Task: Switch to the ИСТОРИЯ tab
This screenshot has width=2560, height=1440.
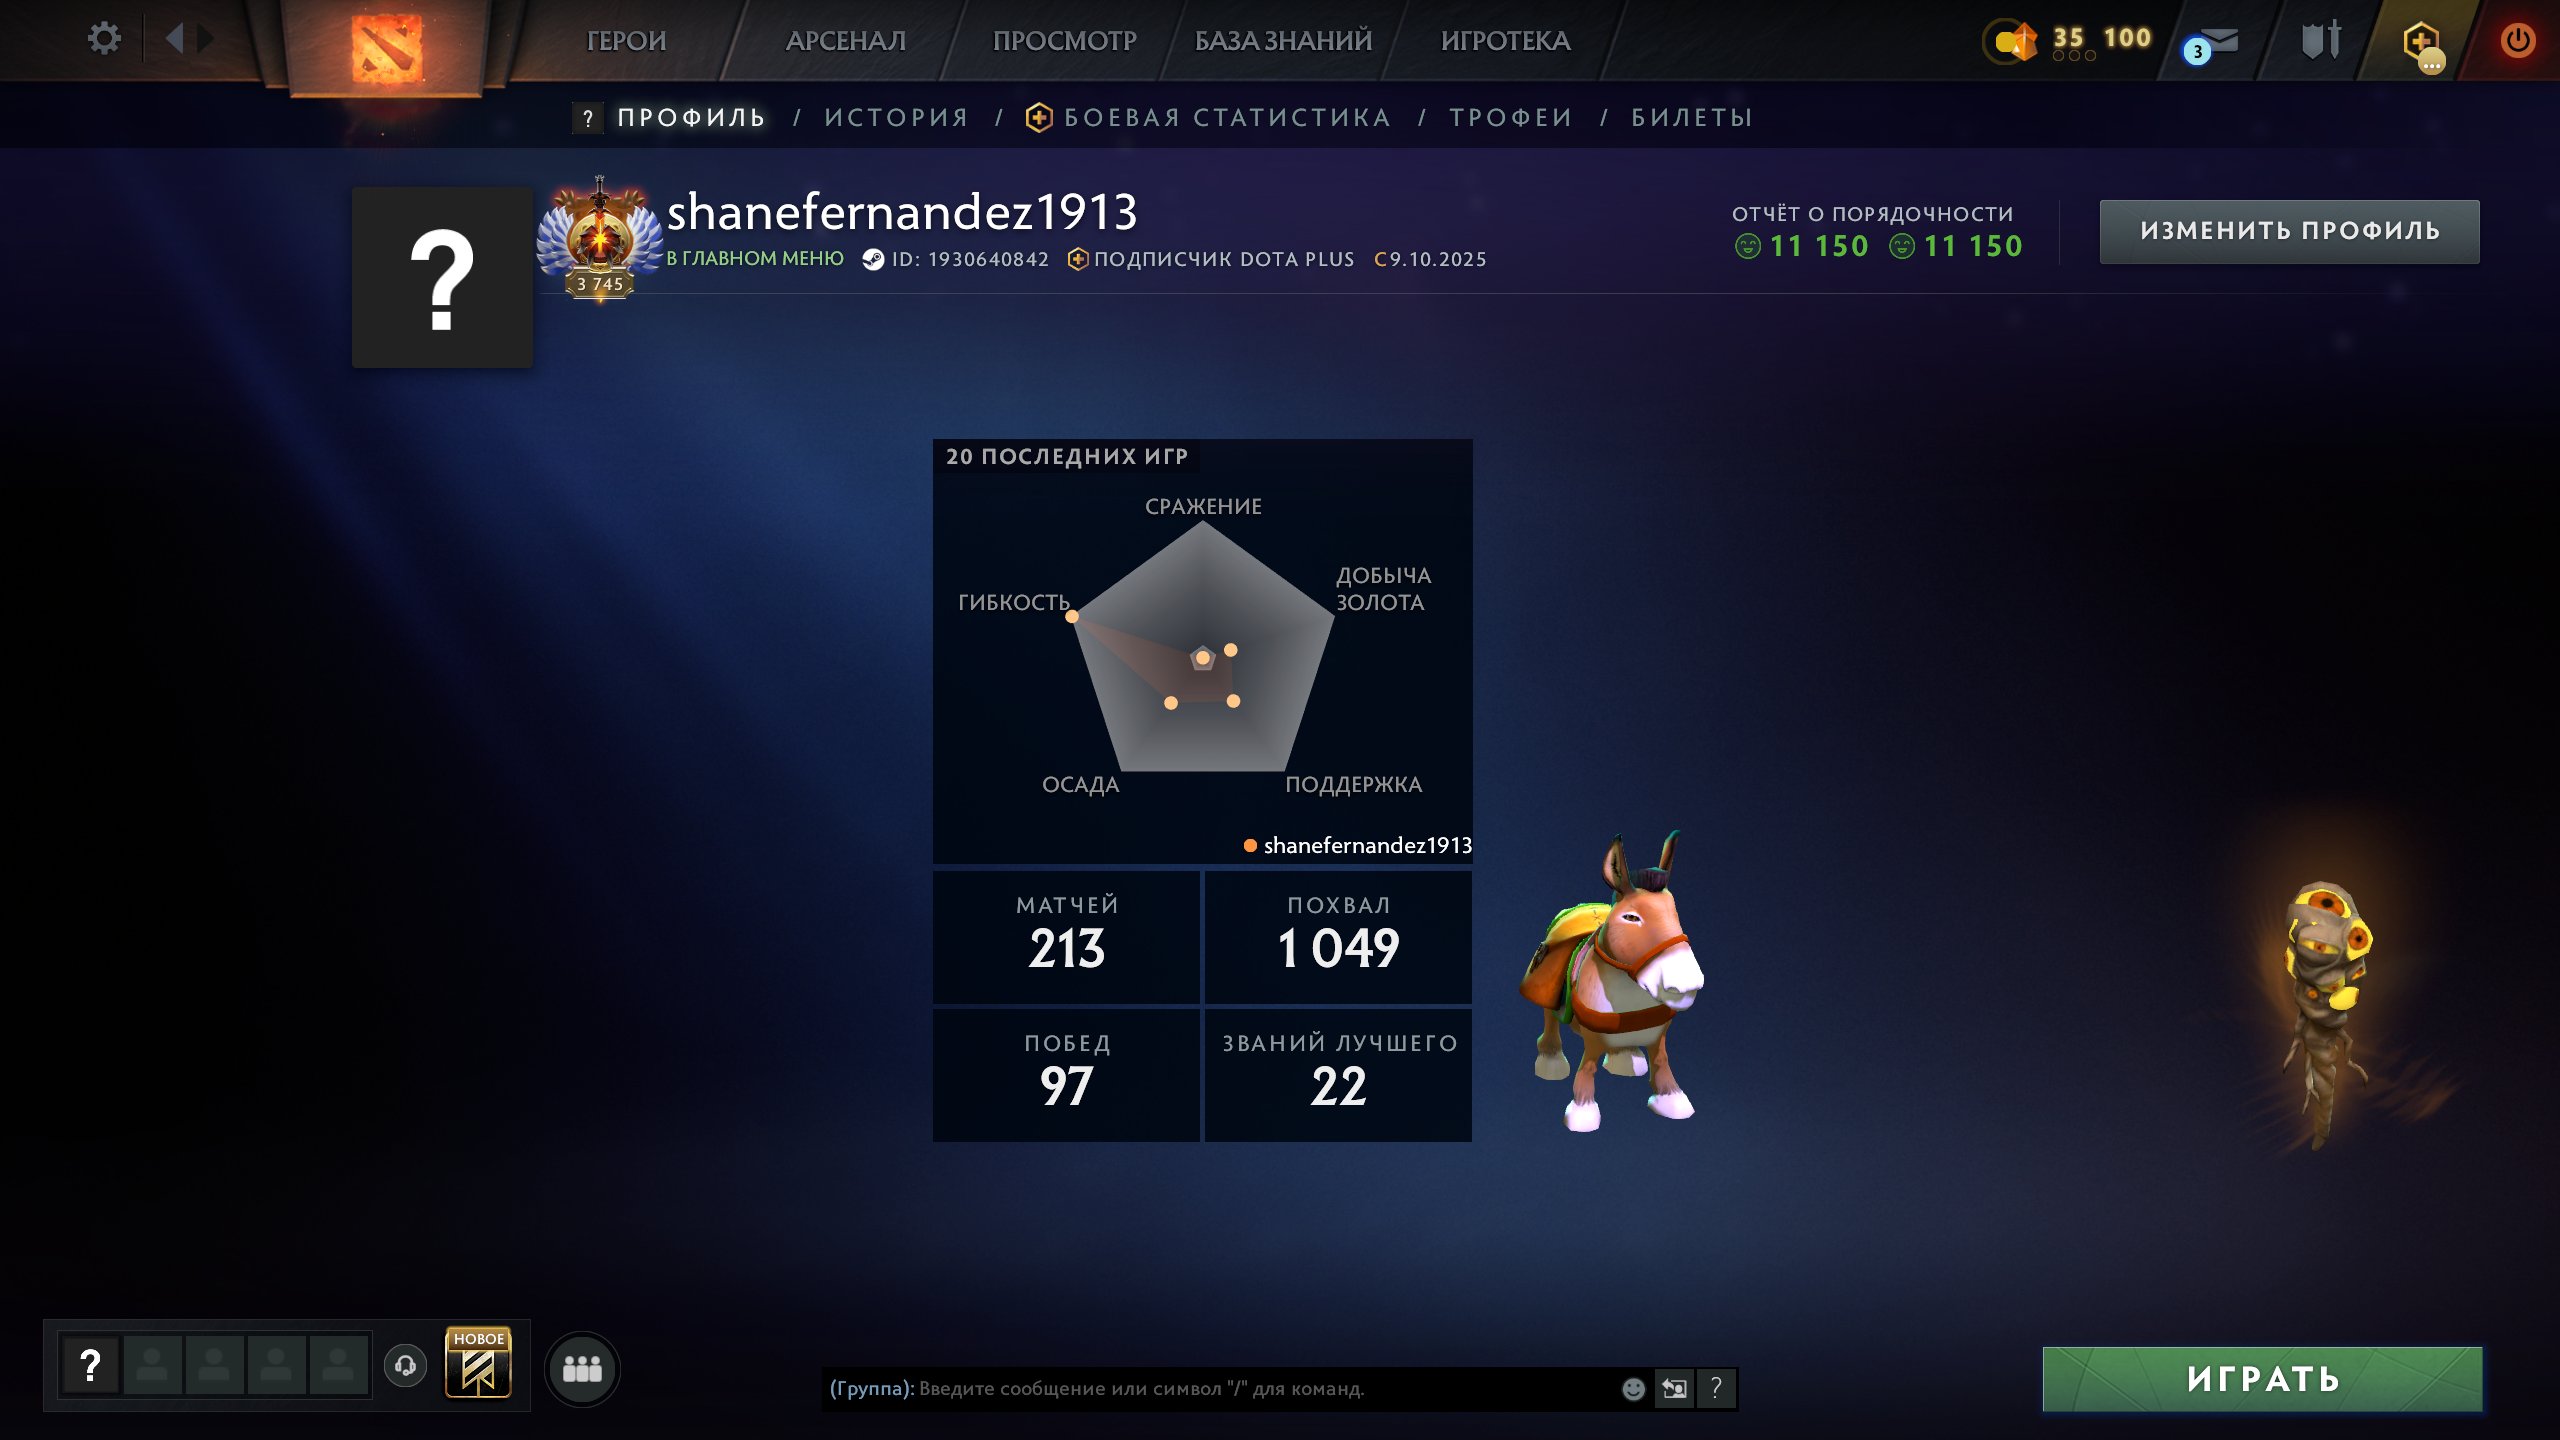Action: 897,118
